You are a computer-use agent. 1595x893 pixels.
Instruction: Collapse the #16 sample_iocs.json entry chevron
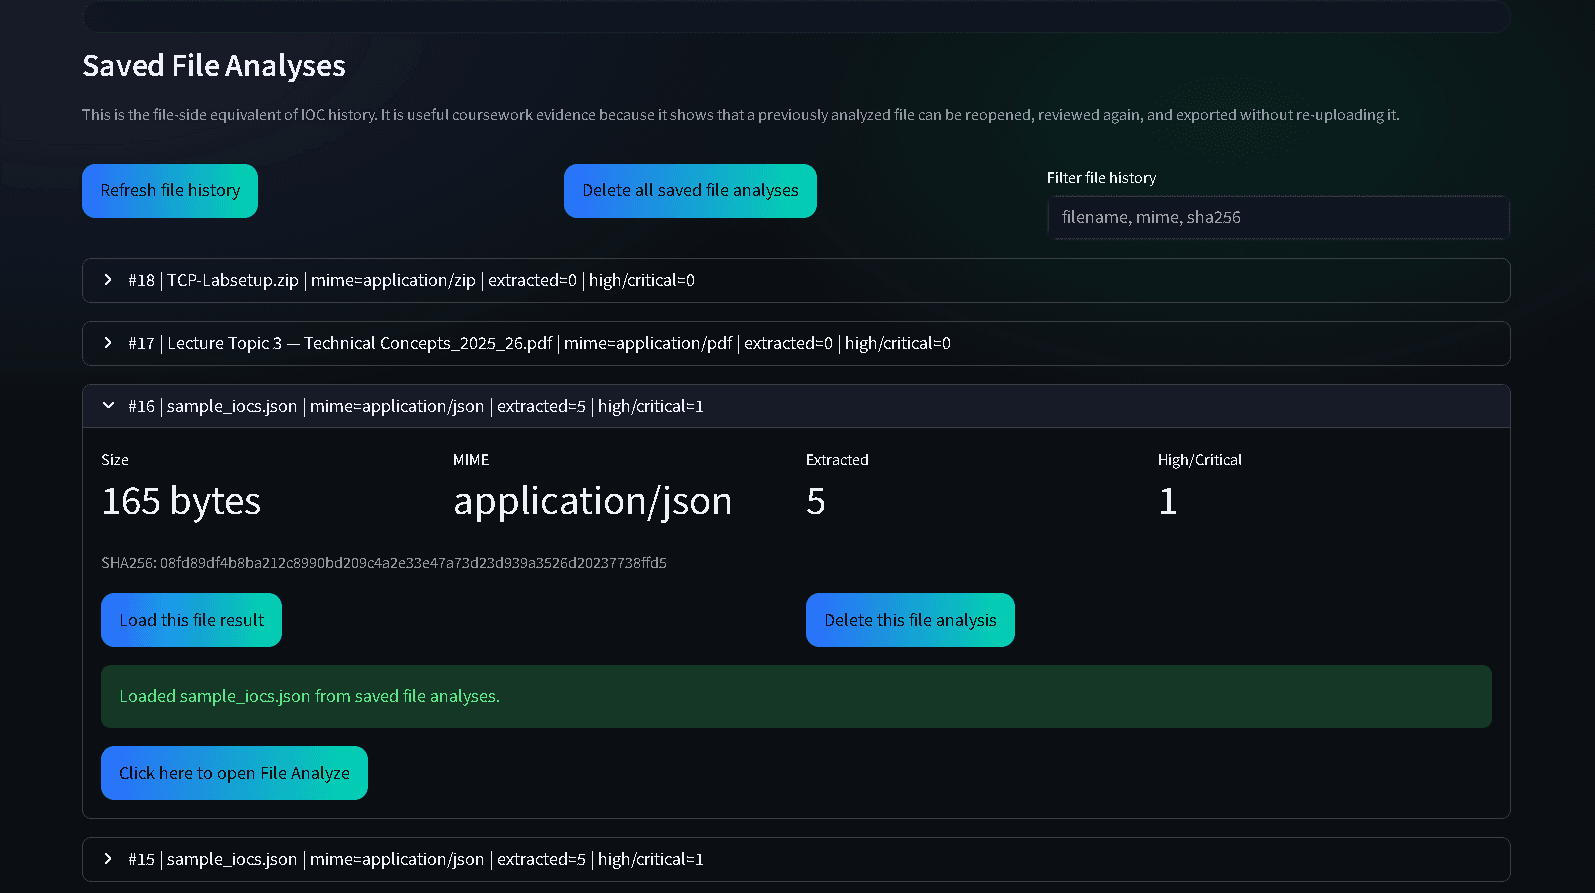tap(108, 406)
